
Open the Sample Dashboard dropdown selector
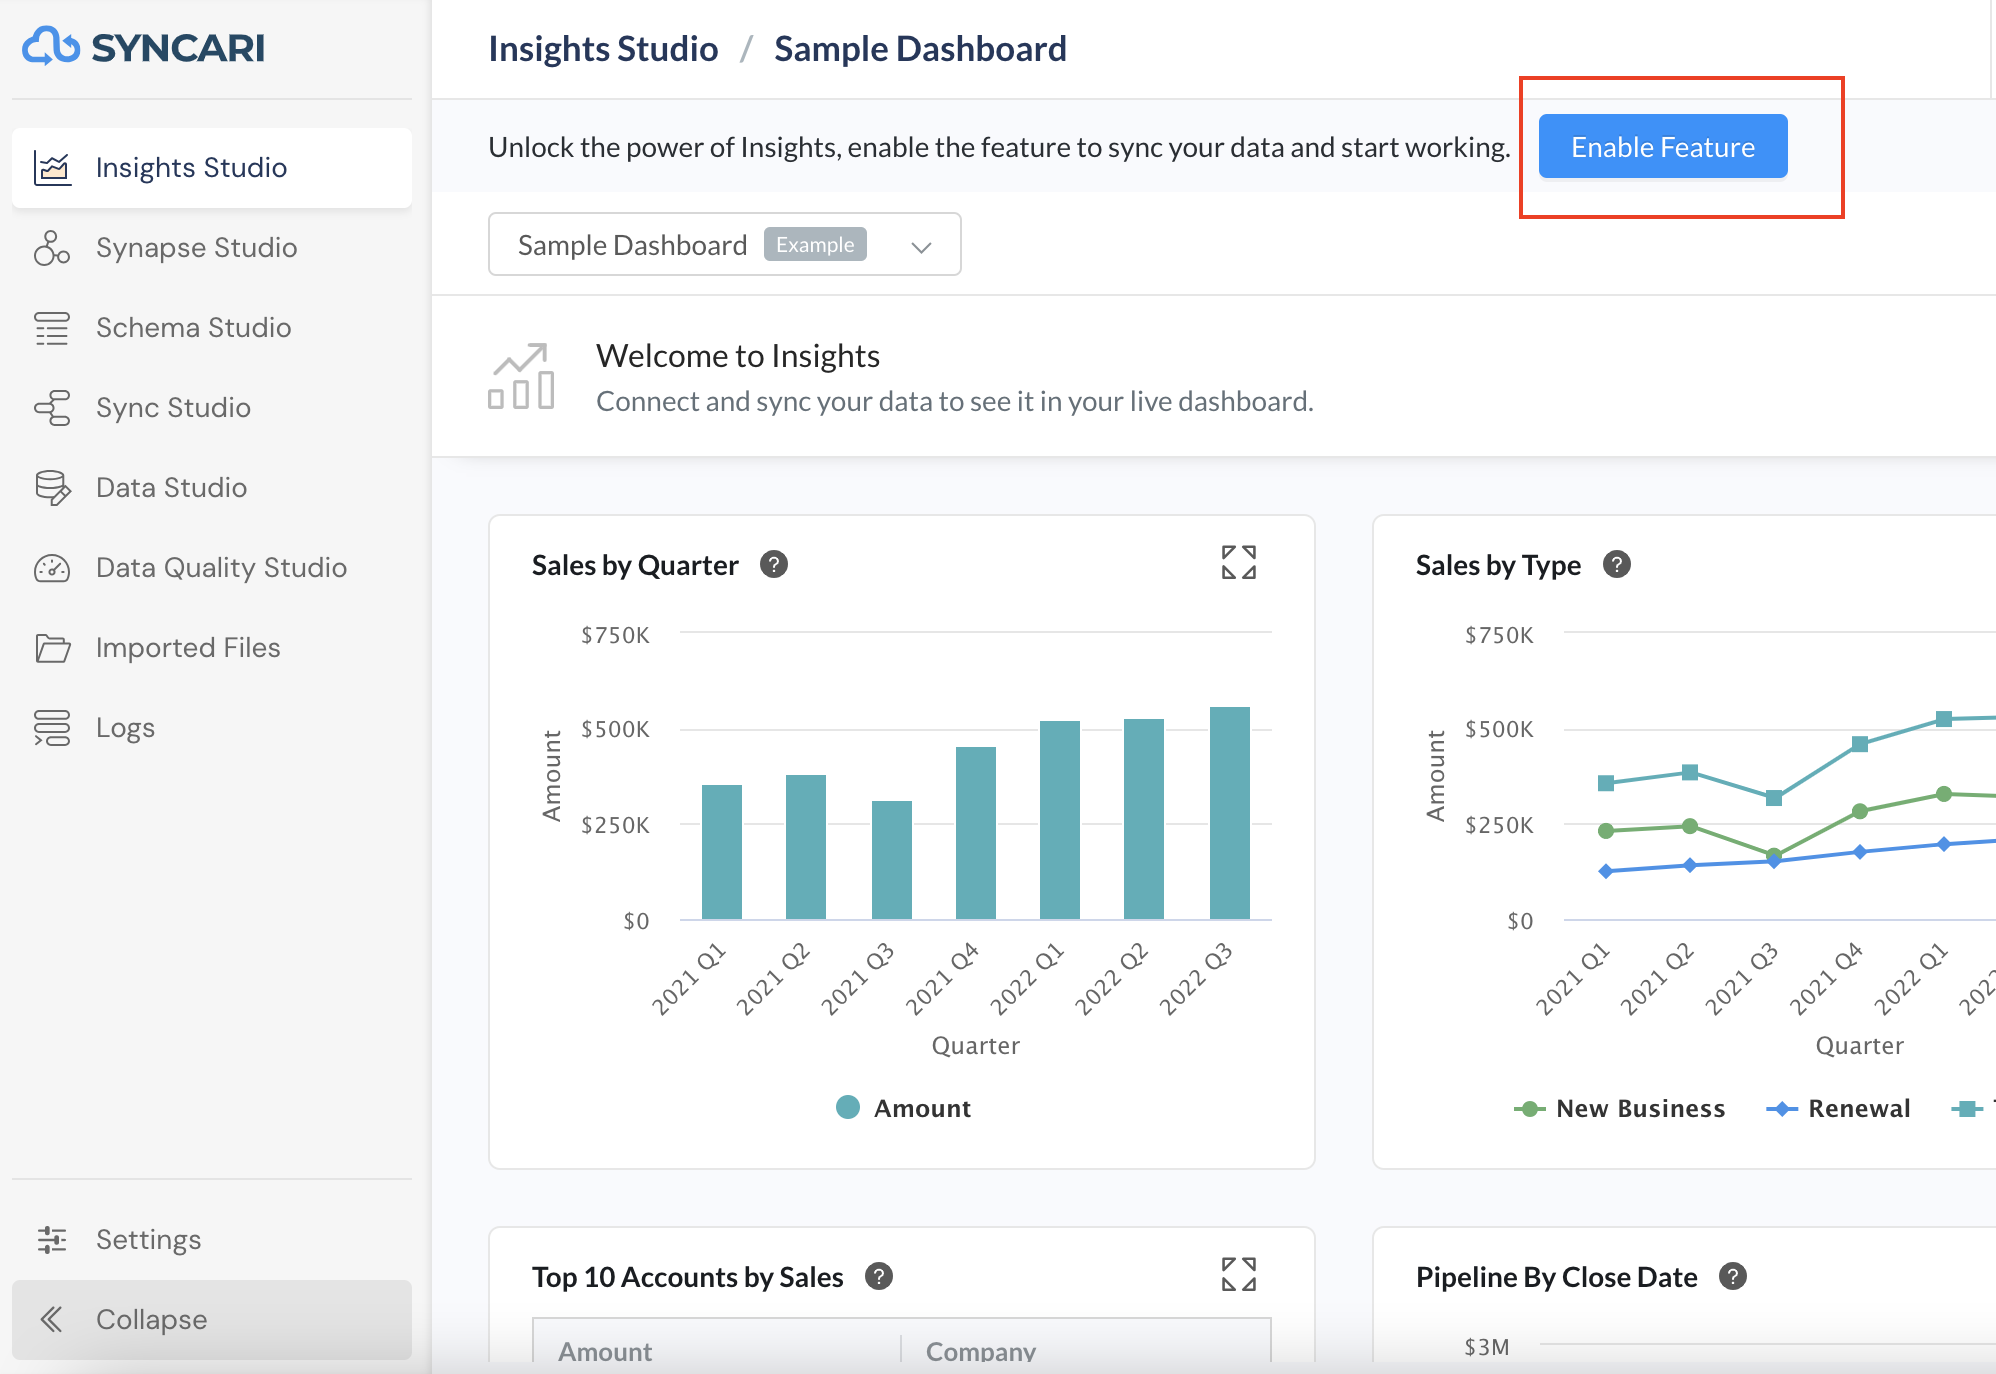click(x=724, y=244)
